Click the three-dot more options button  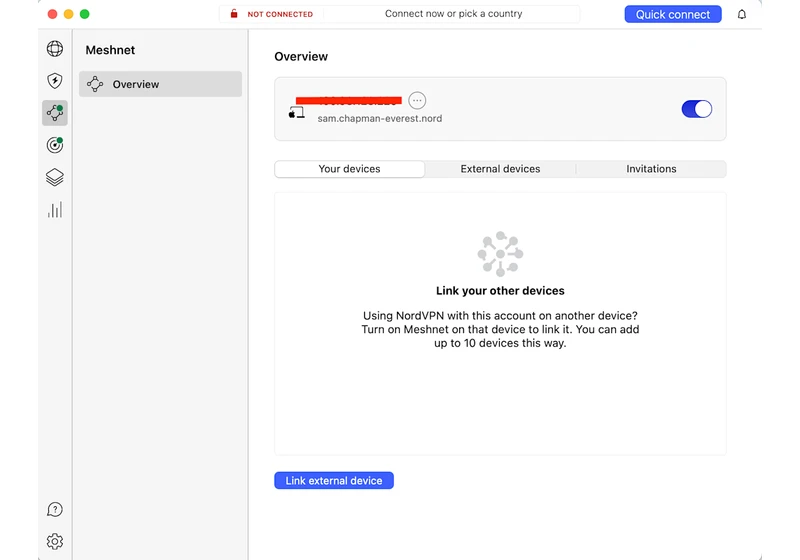pyautogui.click(x=417, y=100)
